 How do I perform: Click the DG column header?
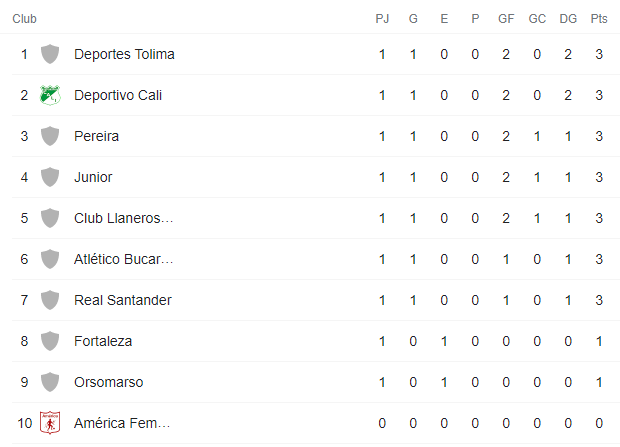(568, 19)
